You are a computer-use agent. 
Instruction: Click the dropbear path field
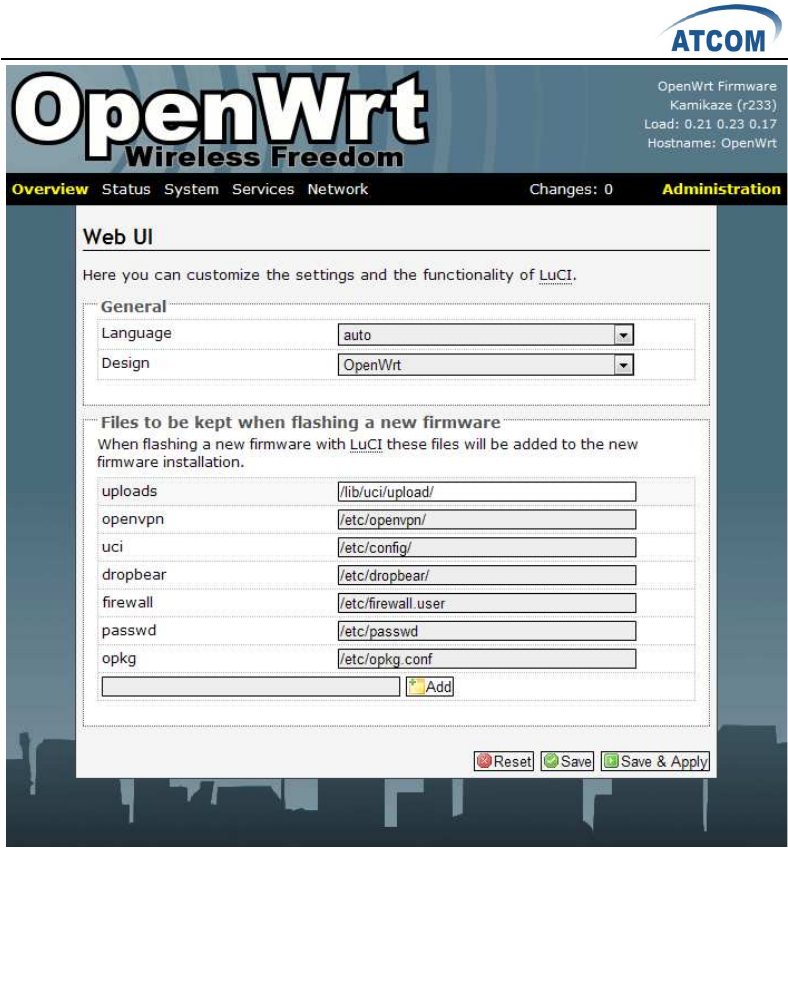(487, 575)
